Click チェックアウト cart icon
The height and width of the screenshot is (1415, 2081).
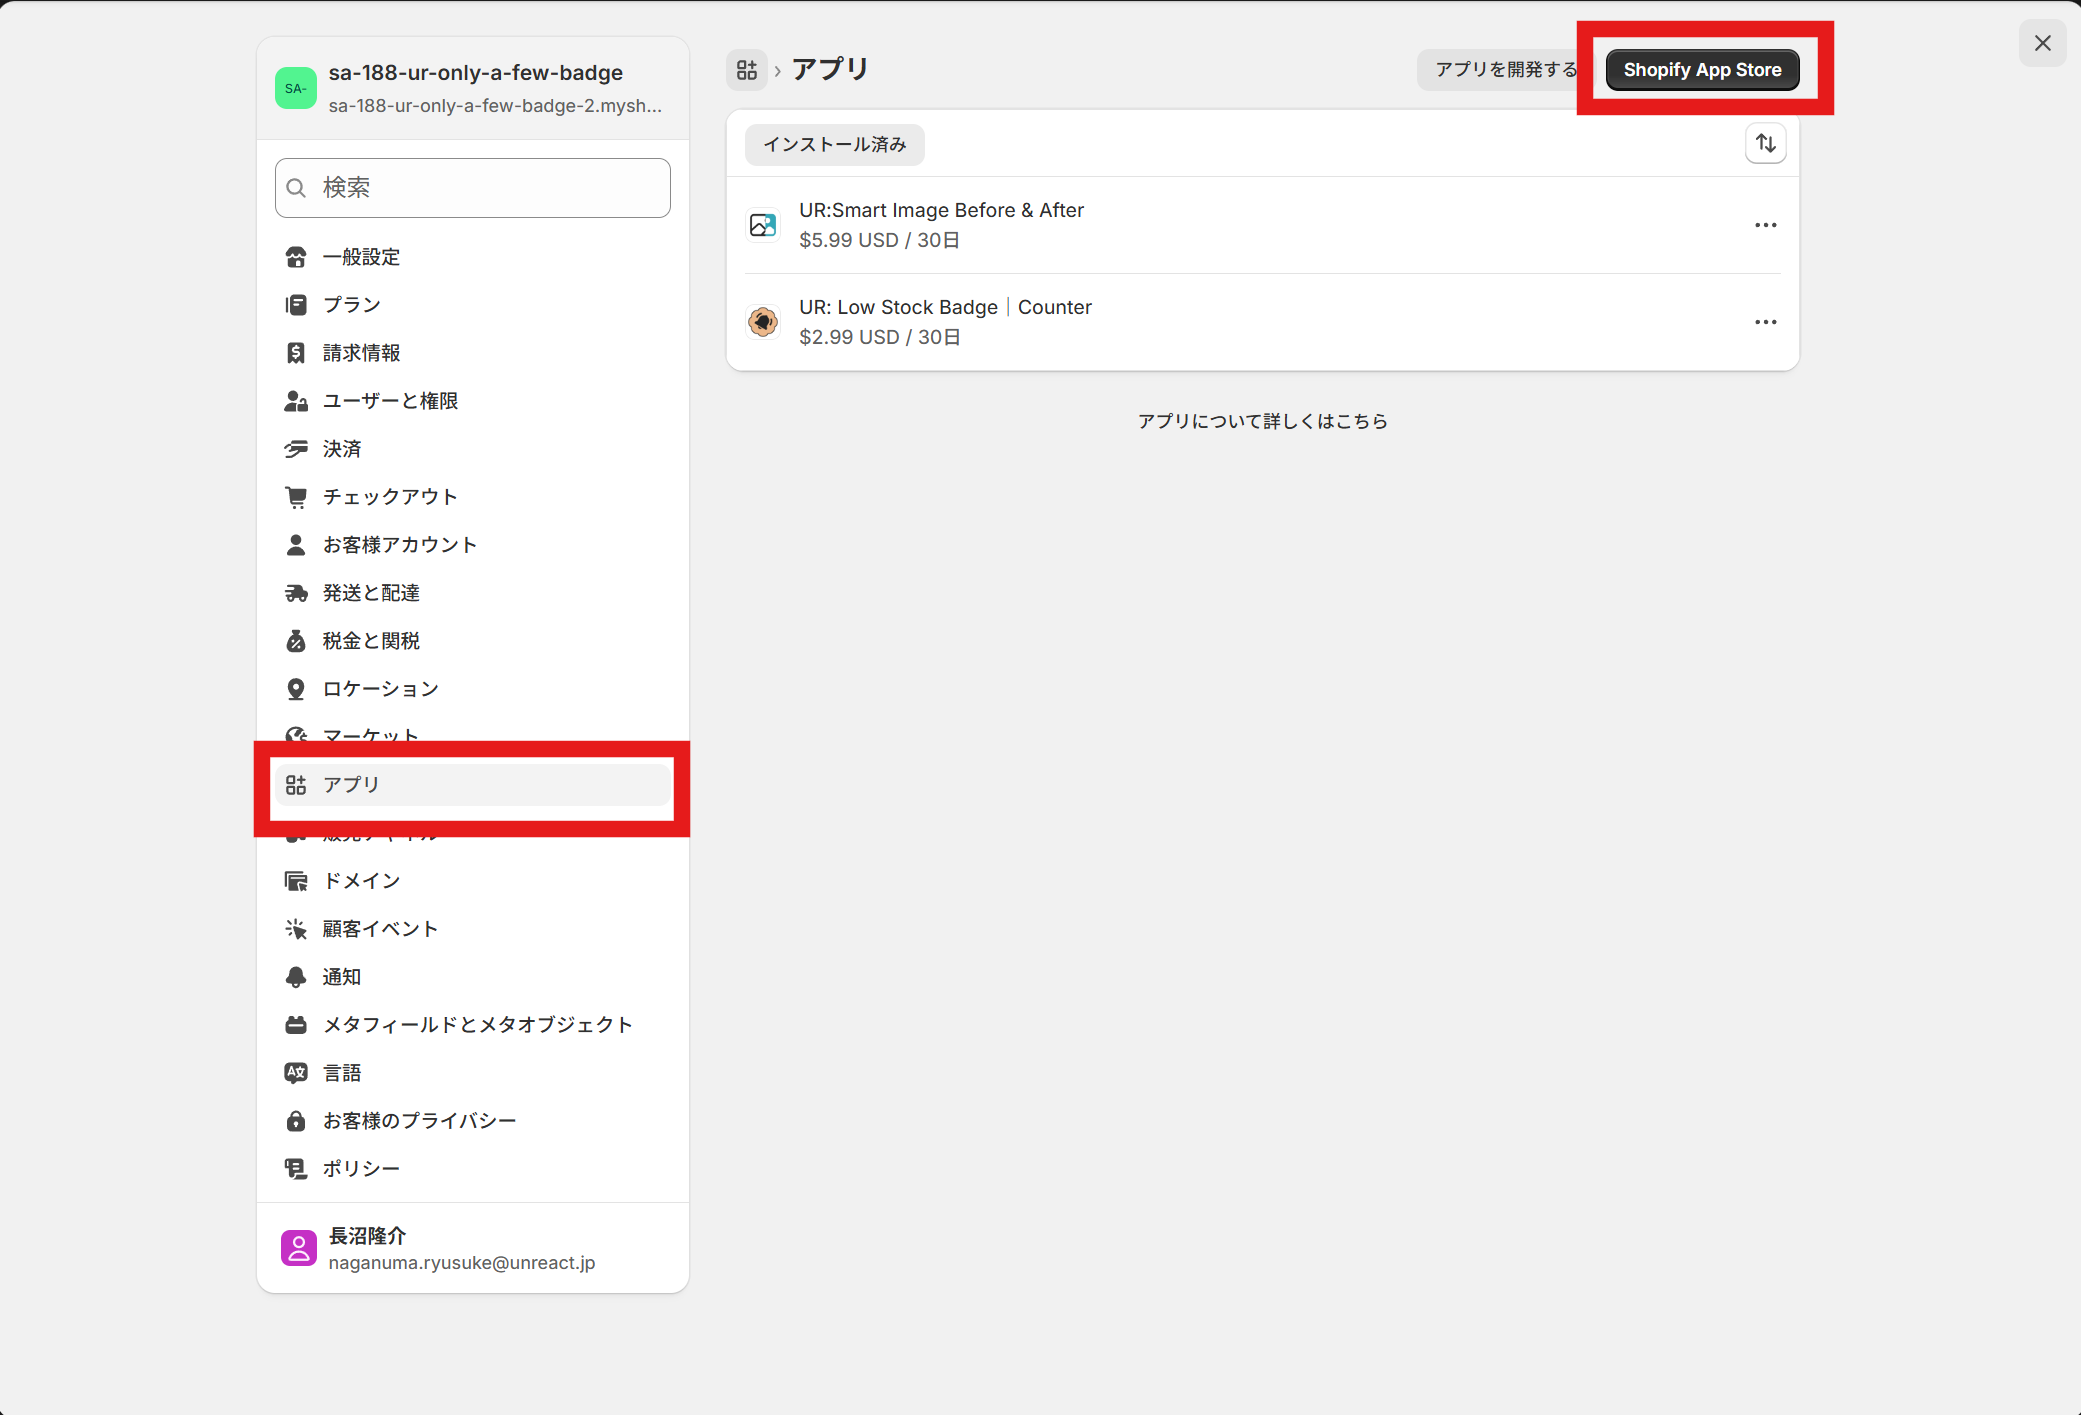[x=296, y=497]
